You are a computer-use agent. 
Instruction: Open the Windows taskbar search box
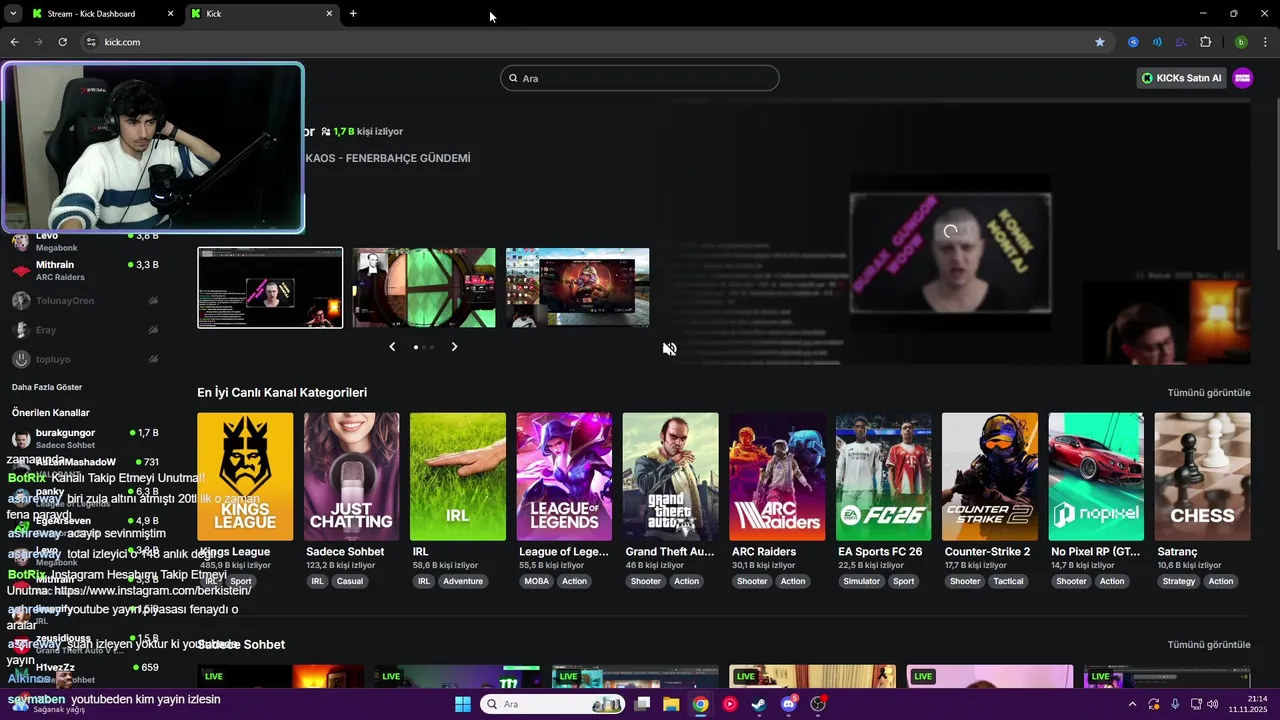coord(554,704)
